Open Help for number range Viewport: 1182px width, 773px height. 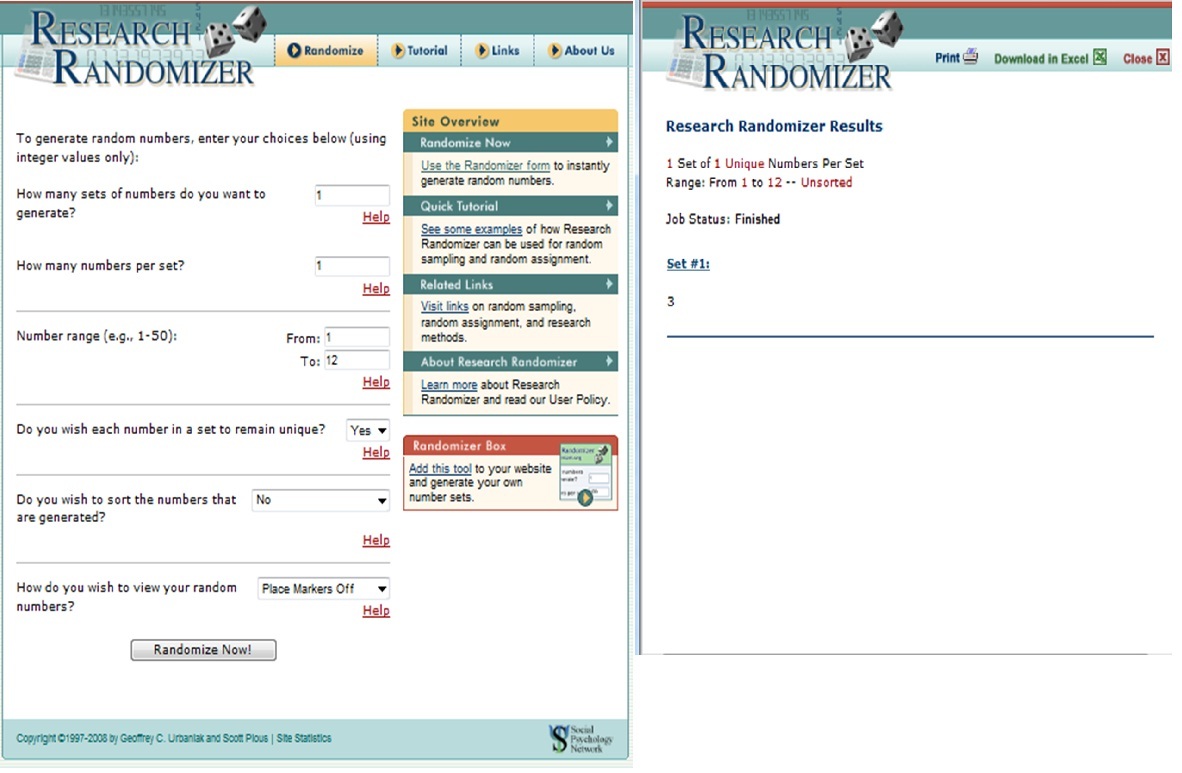pos(376,382)
